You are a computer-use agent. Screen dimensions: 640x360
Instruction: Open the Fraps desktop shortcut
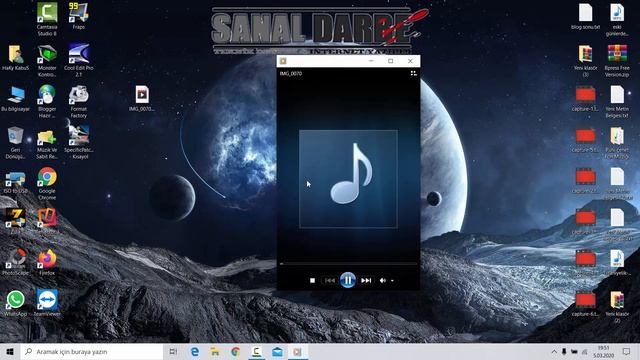78,16
